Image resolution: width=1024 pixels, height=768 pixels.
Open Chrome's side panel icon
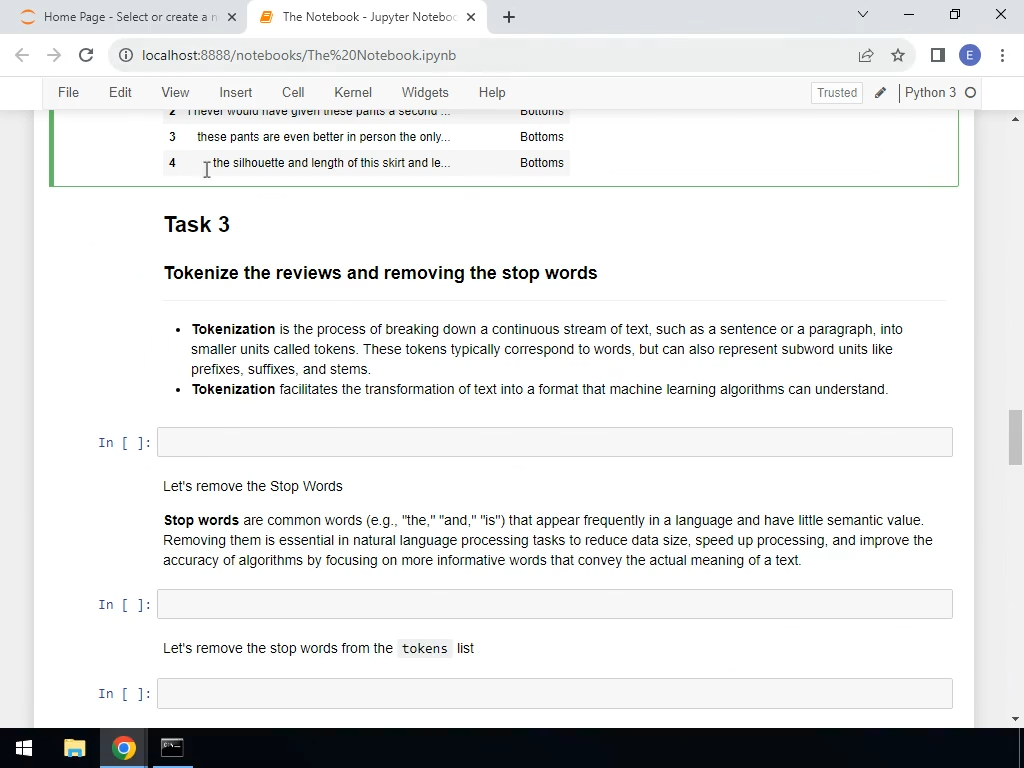937,55
